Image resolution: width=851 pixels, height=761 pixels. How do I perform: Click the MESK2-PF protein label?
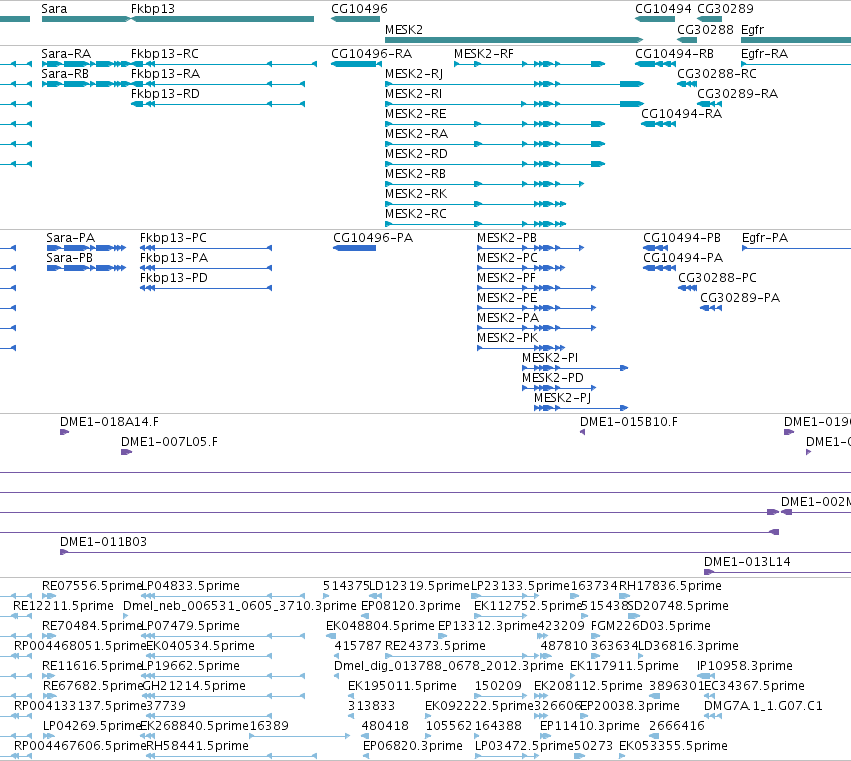tap(506, 278)
